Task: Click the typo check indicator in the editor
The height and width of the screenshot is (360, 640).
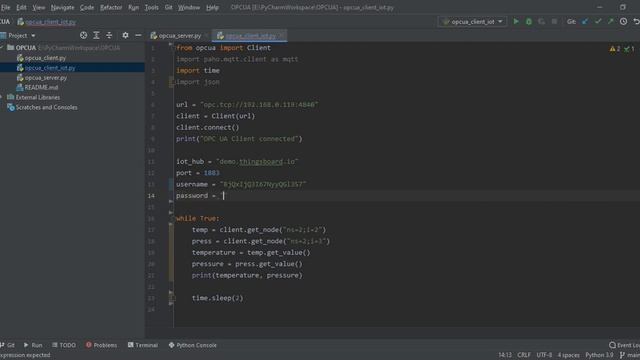Action: [629, 49]
